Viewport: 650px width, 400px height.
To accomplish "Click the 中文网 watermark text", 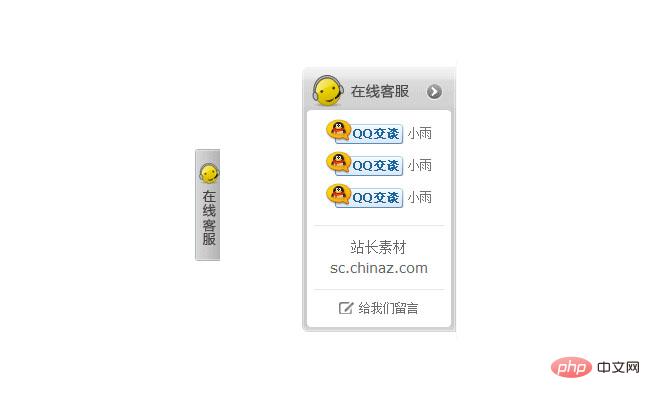I will coord(618,367).
